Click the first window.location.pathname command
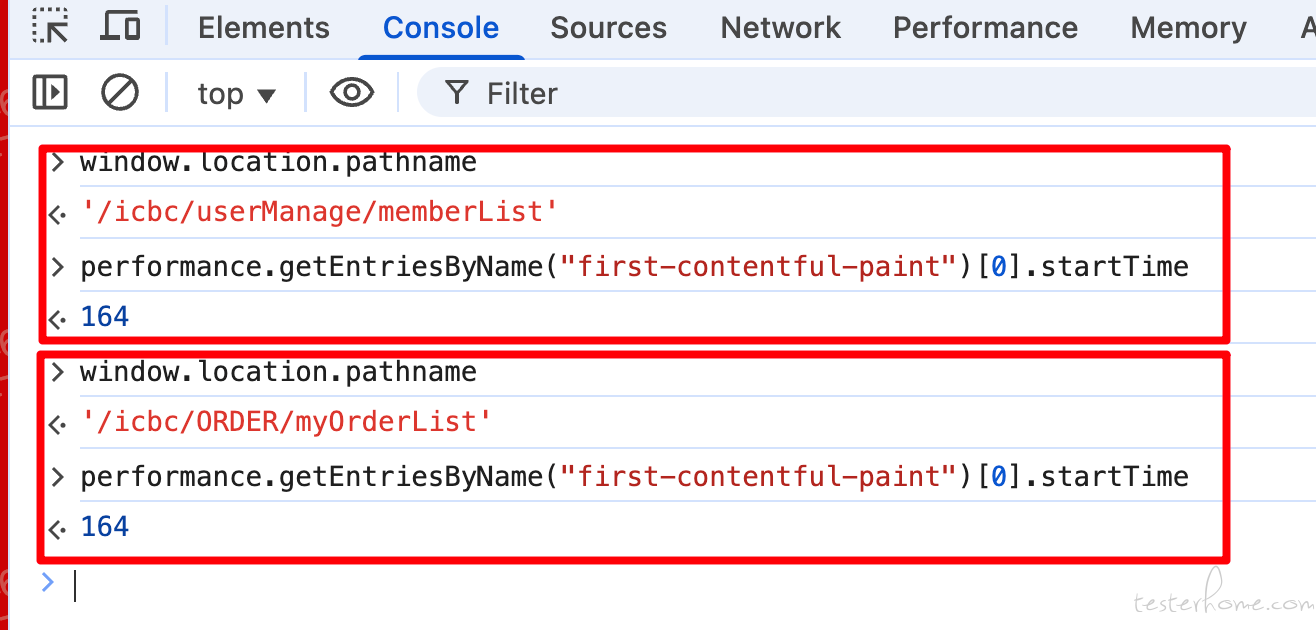This screenshot has height=630, width=1316. (278, 162)
